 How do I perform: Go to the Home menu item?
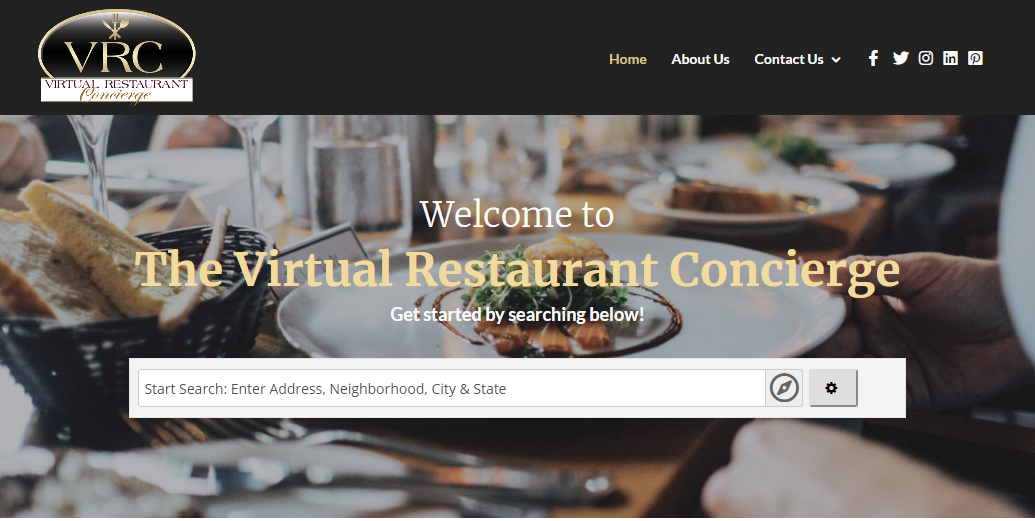pos(628,59)
